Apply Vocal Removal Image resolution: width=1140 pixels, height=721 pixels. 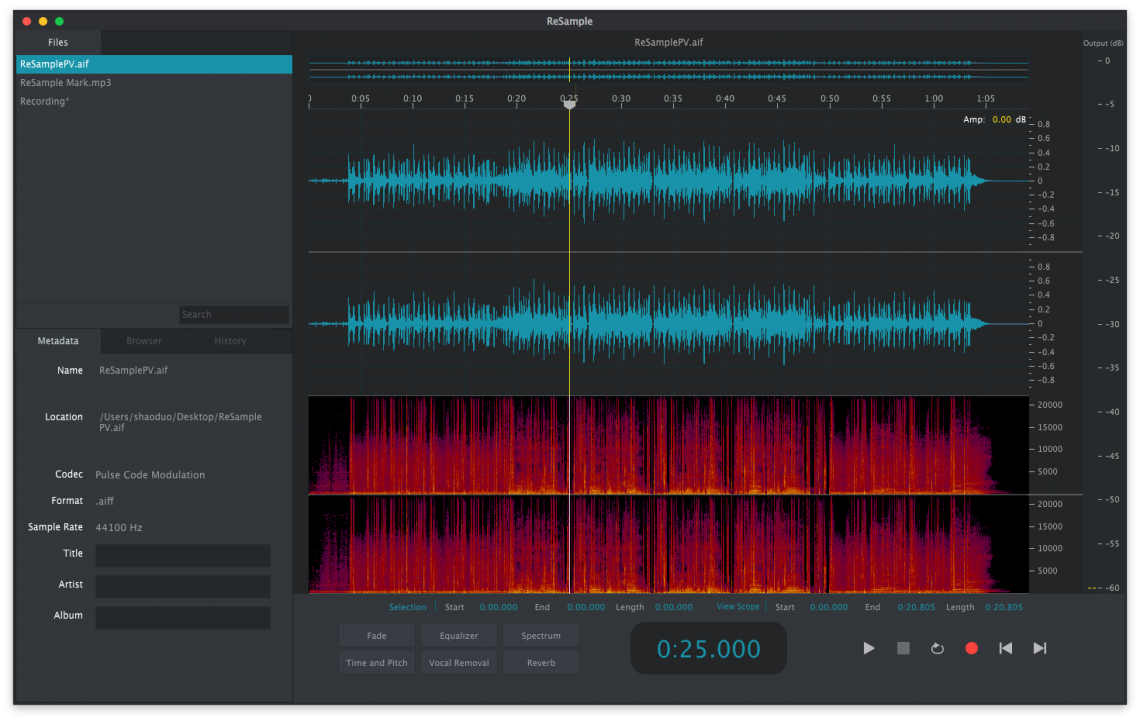(459, 663)
